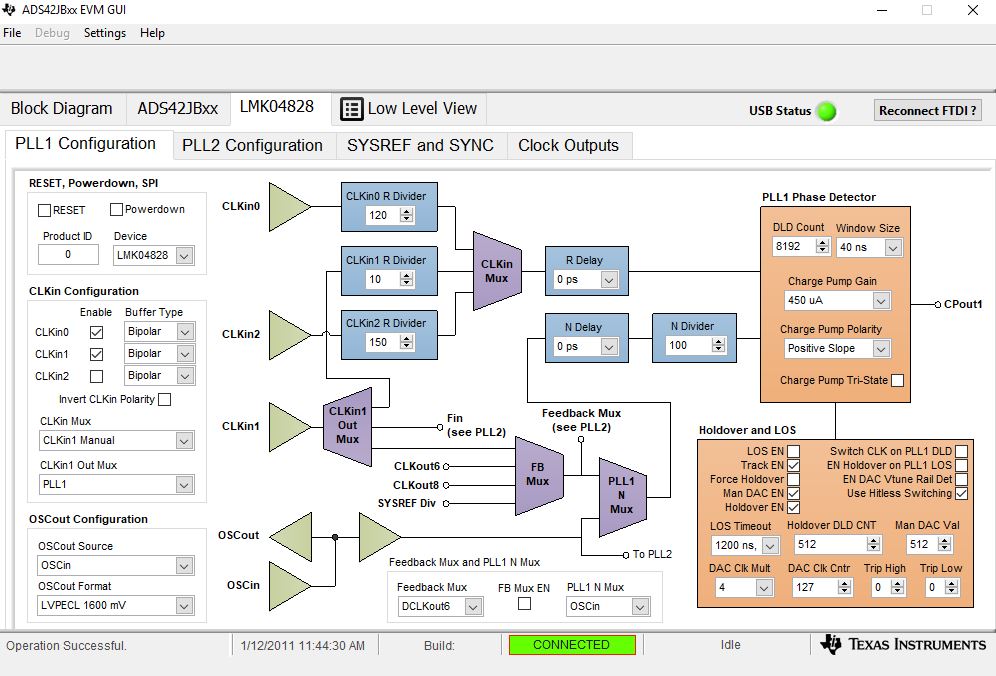Toggle Invert CLKin Polarity checkbox
Viewport: 996px width, 676px height.
pos(165,399)
